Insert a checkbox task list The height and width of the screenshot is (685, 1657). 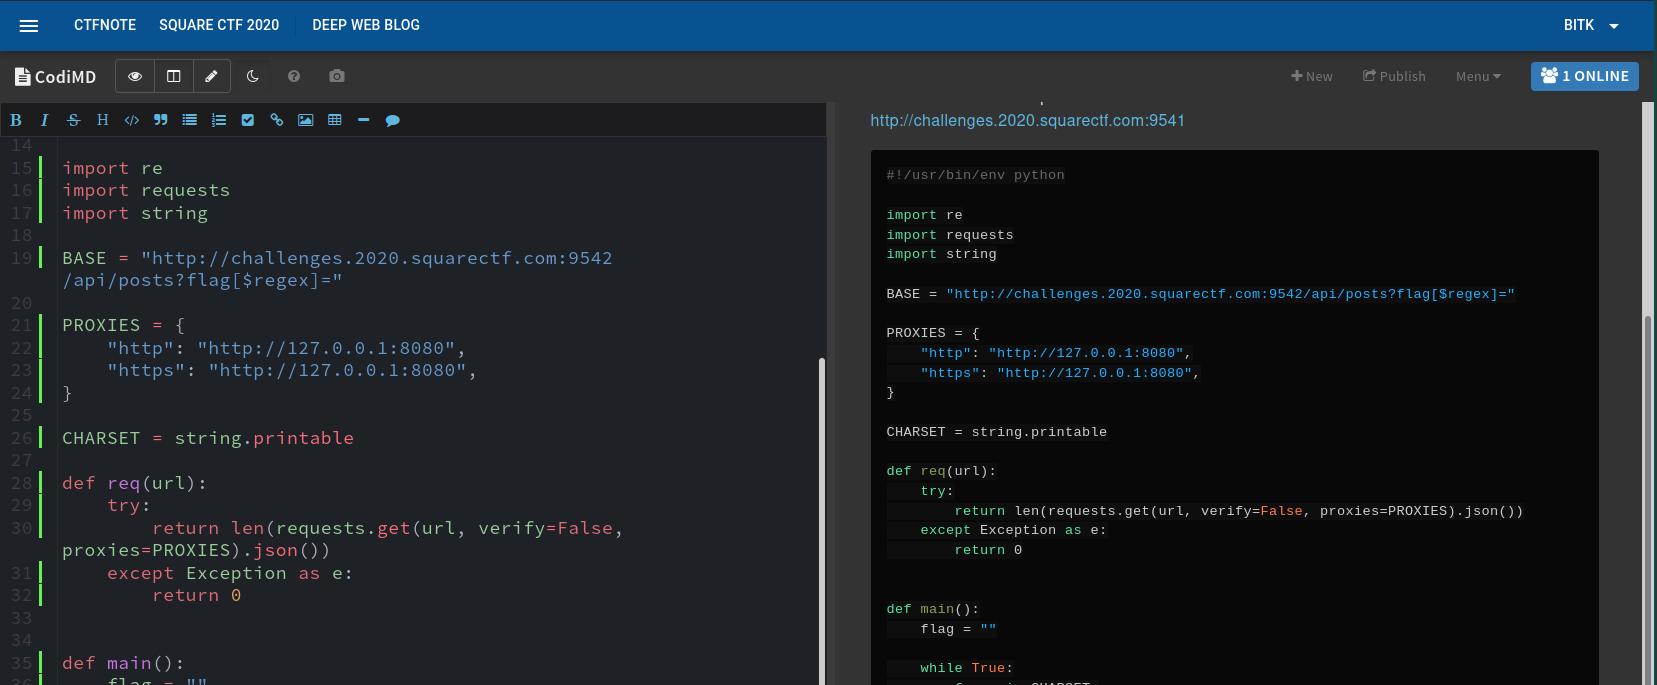tap(248, 120)
